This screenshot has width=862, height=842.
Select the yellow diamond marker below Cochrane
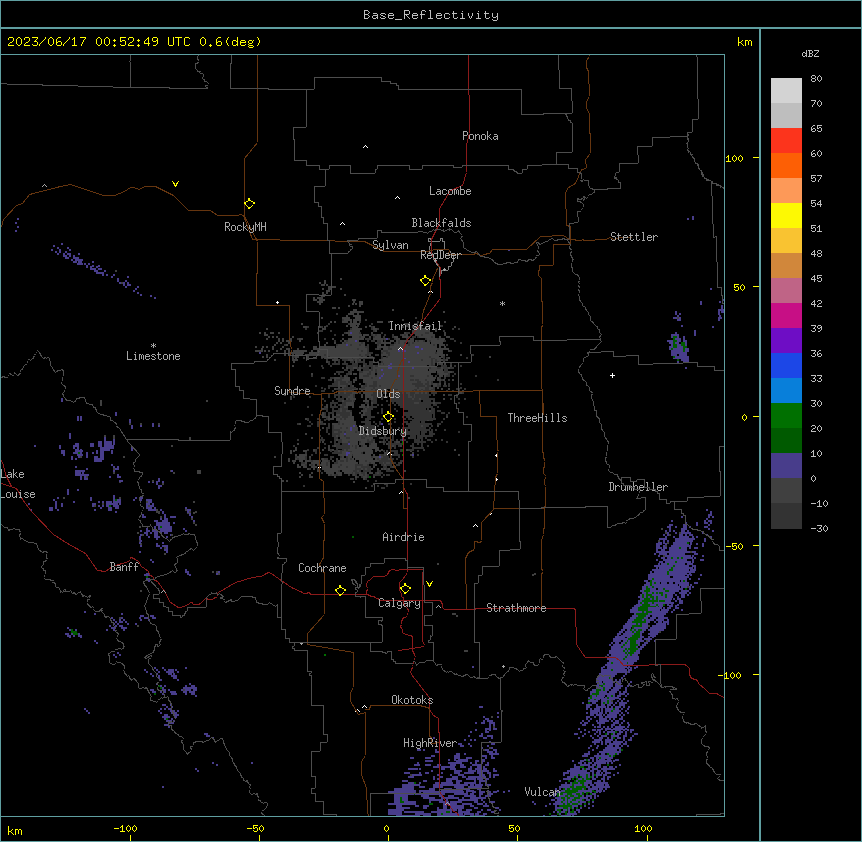(340, 590)
